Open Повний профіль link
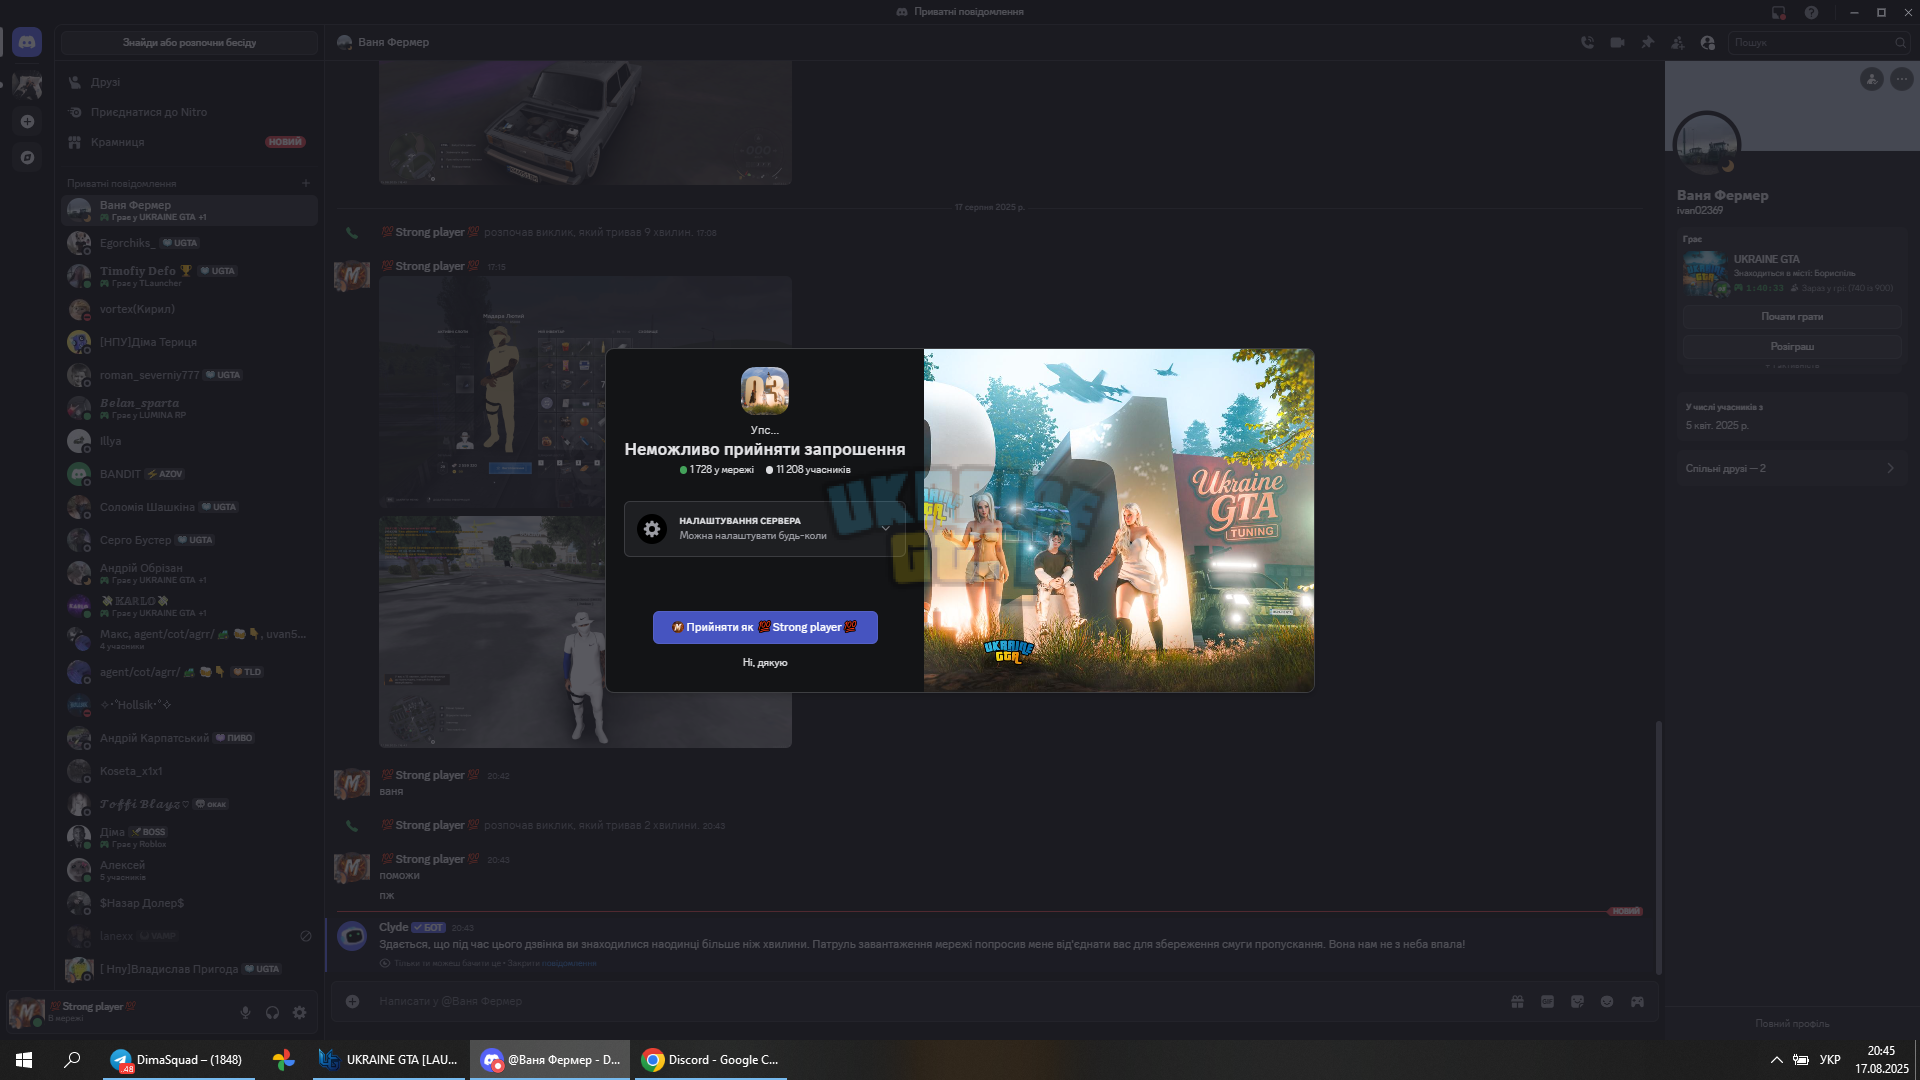Image resolution: width=1920 pixels, height=1080 pixels. [x=1792, y=1023]
